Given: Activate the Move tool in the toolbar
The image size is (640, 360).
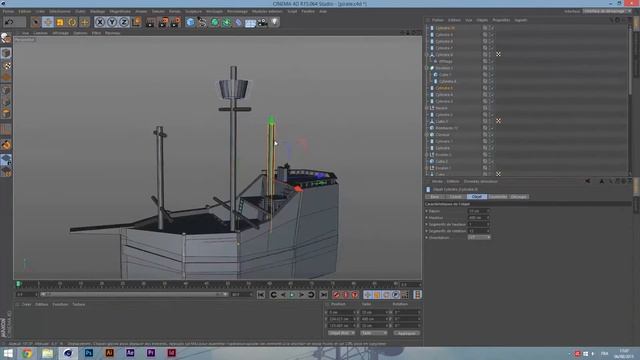Looking at the screenshot, I should 48,22.
